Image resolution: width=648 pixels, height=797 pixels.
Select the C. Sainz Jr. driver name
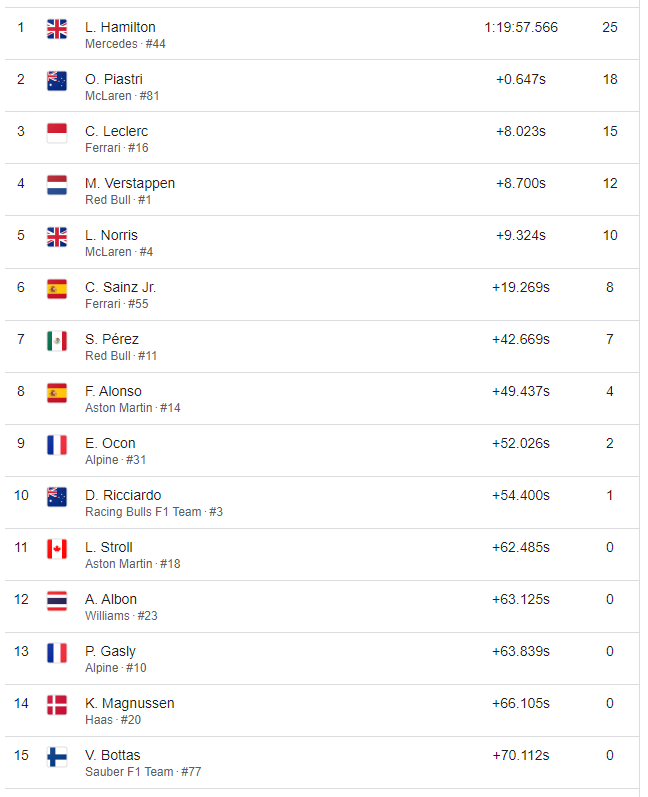[x=120, y=287]
